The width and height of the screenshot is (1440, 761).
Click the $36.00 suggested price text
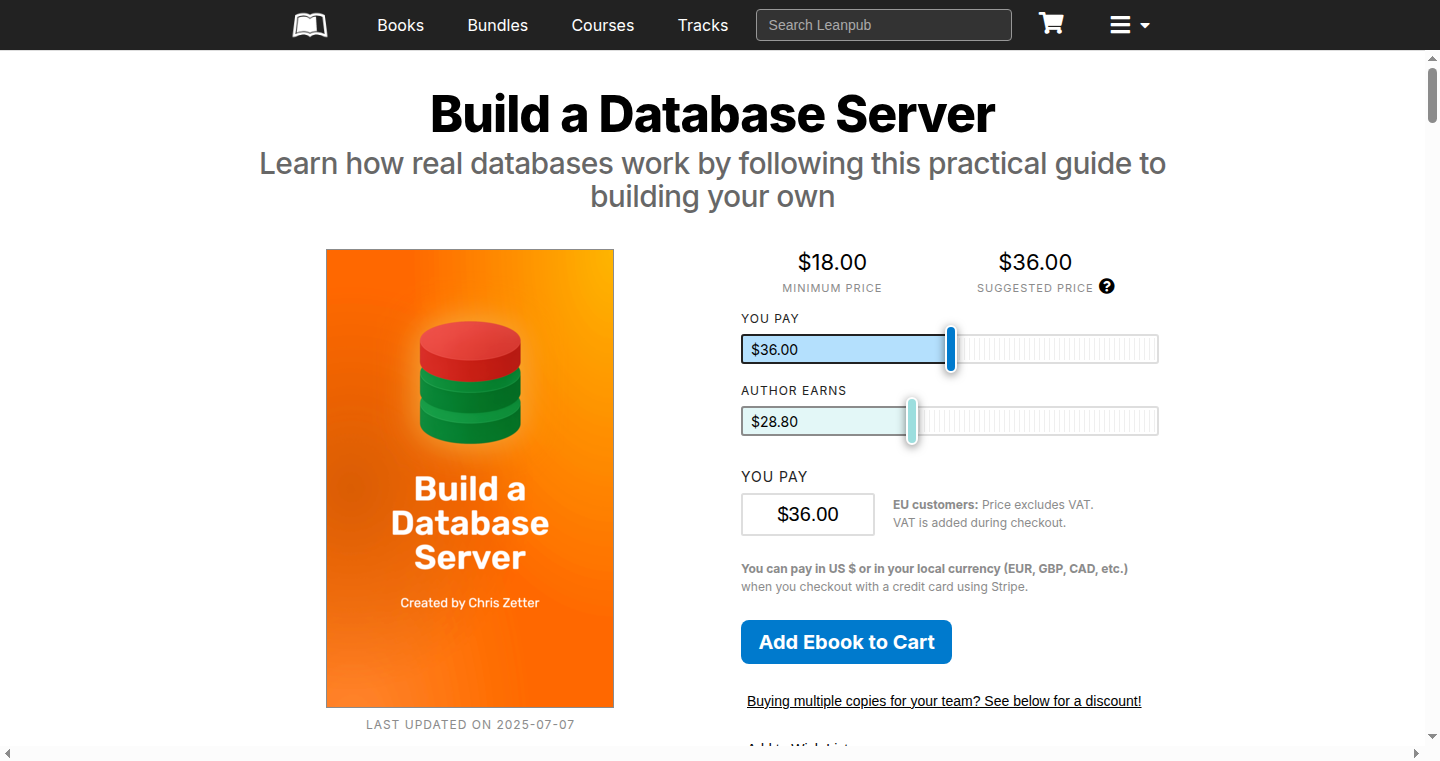(x=1035, y=262)
